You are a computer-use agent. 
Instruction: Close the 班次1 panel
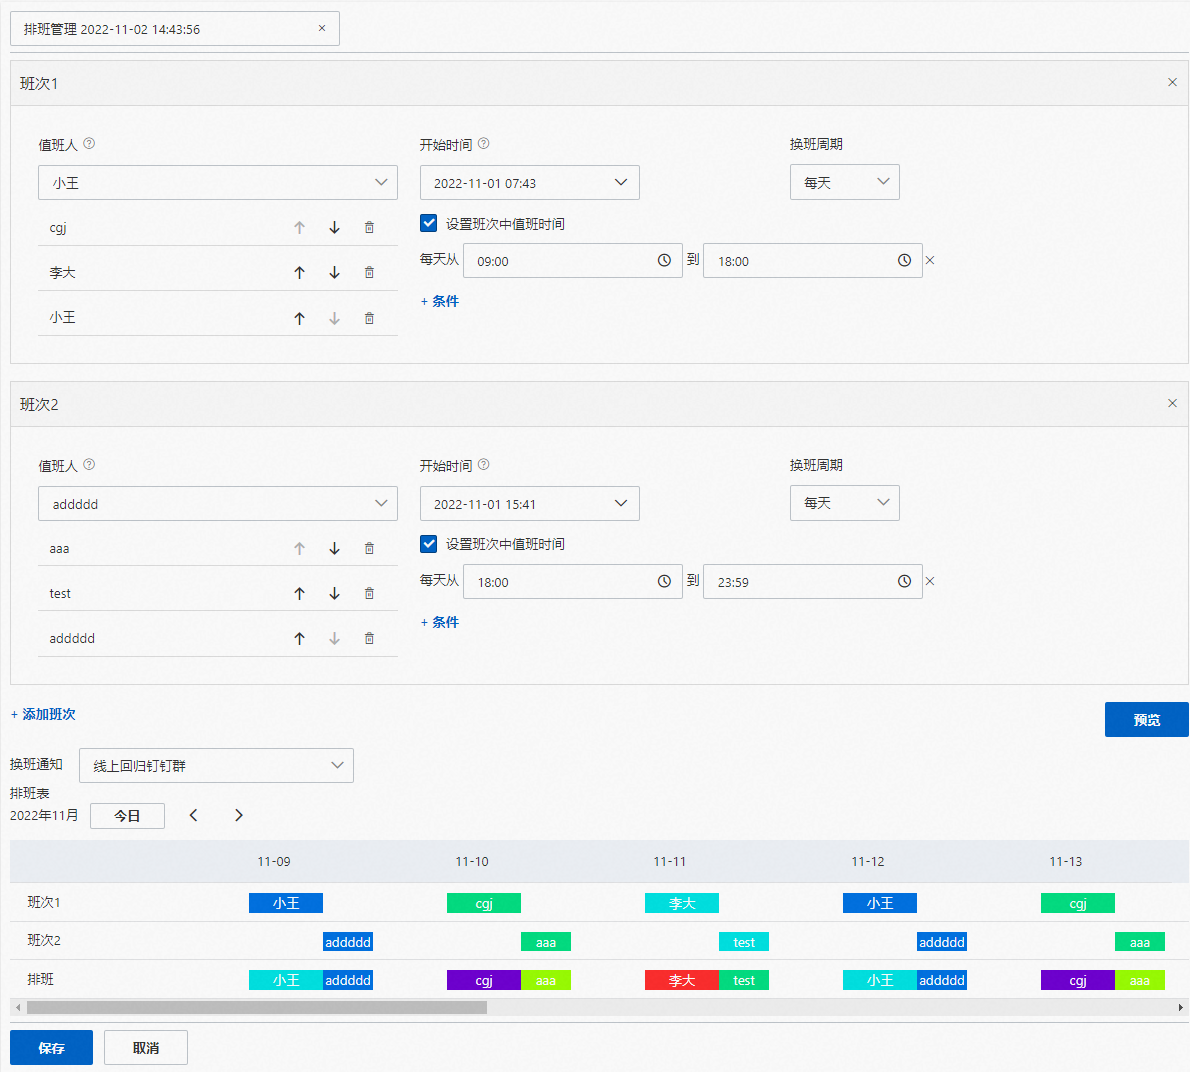tap(1172, 82)
